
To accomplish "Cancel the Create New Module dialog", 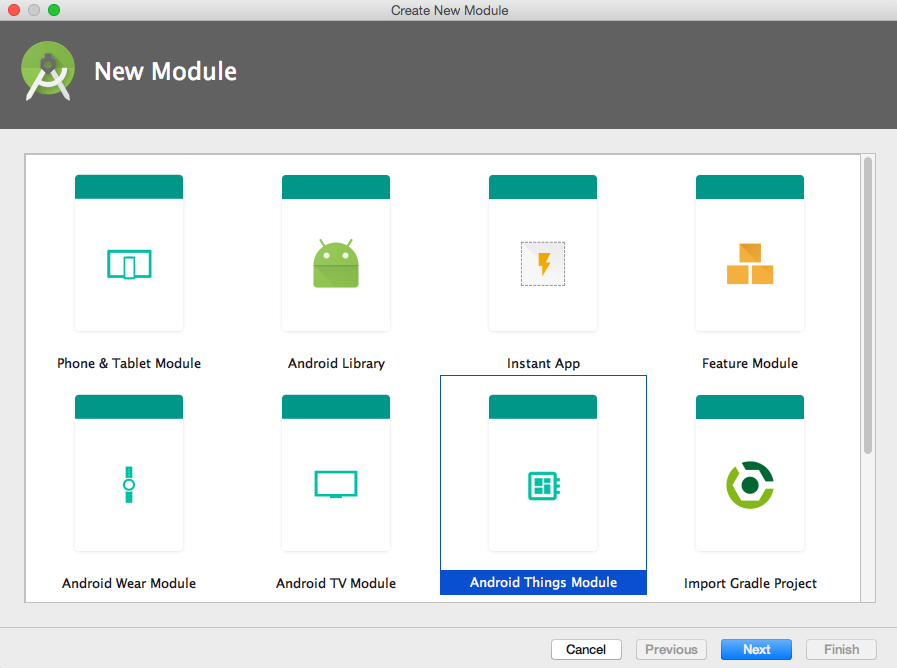I will [586, 650].
